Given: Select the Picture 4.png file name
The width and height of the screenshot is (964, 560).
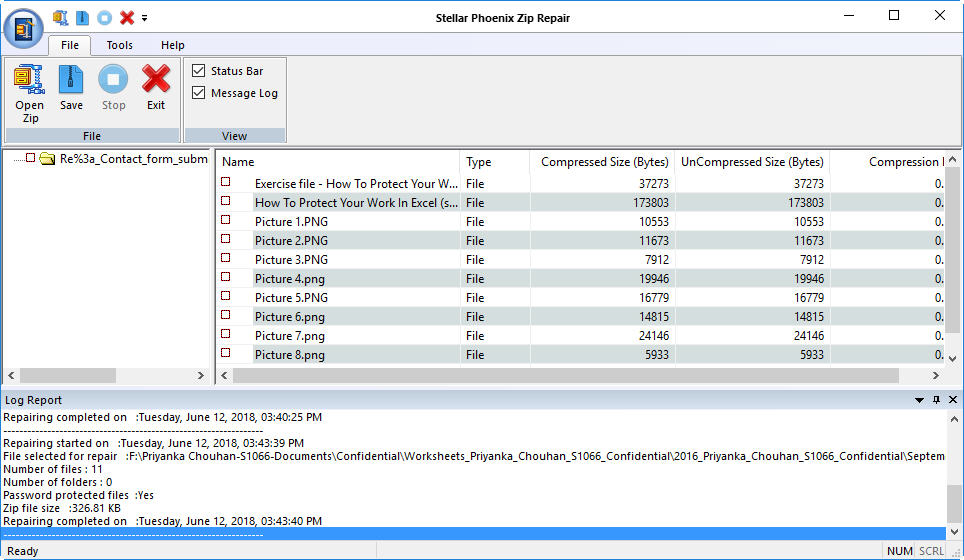Looking at the screenshot, I should click(x=290, y=278).
